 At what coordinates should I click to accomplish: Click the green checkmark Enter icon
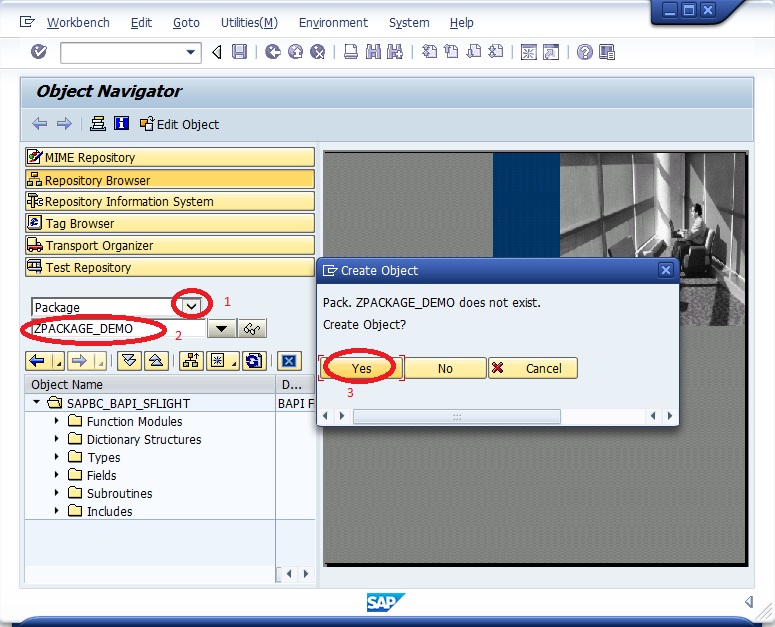pyautogui.click(x=39, y=51)
